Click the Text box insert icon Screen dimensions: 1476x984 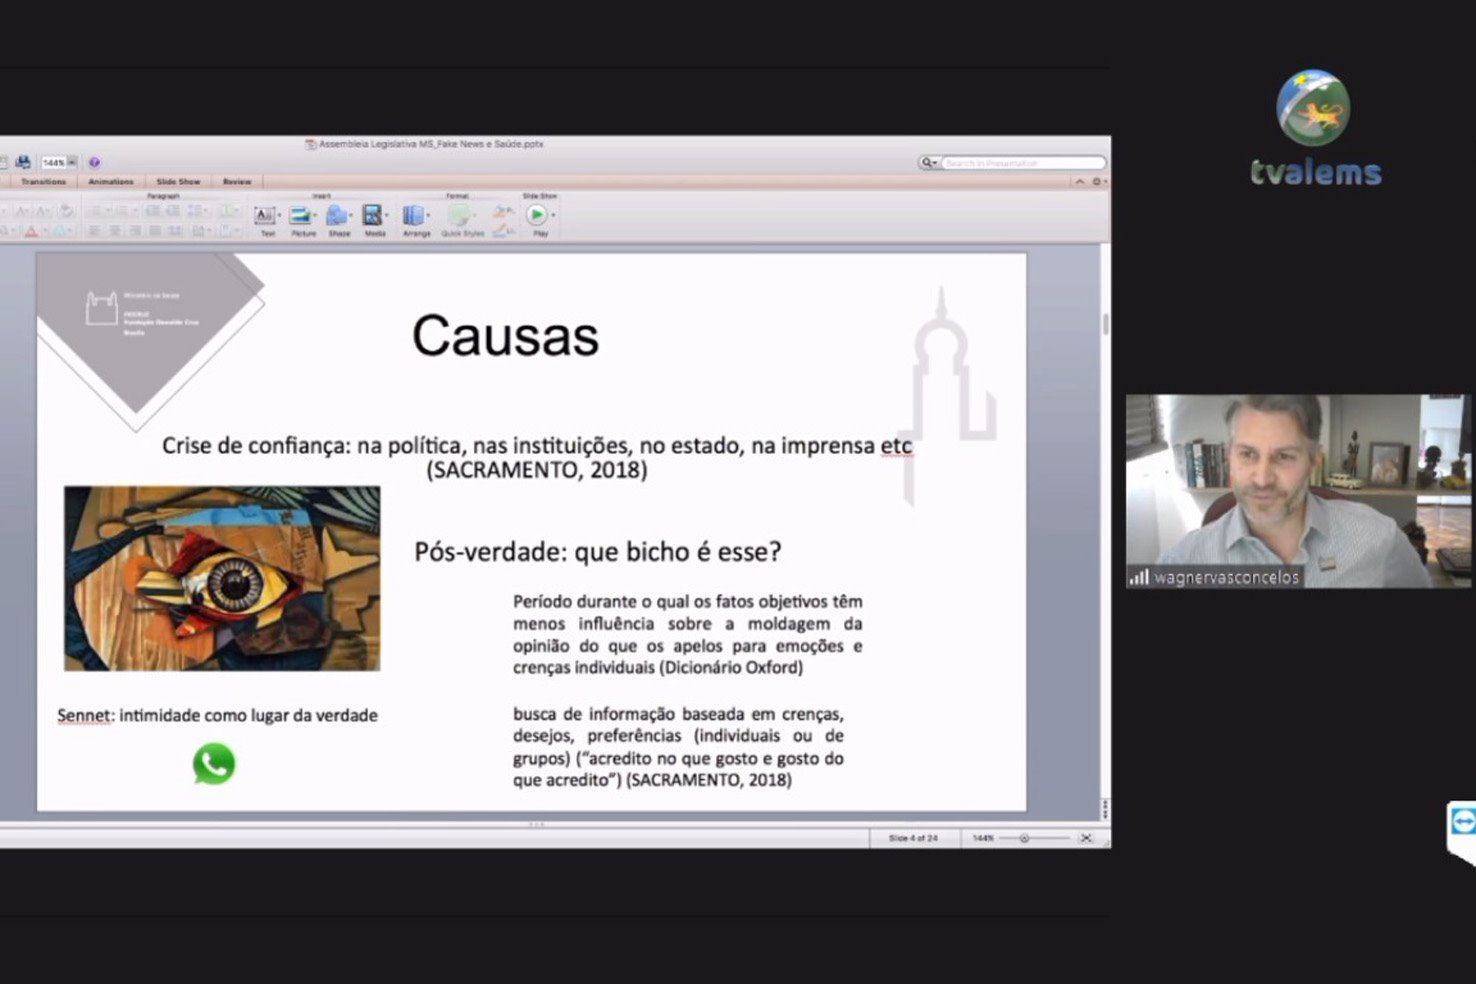tap(265, 216)
